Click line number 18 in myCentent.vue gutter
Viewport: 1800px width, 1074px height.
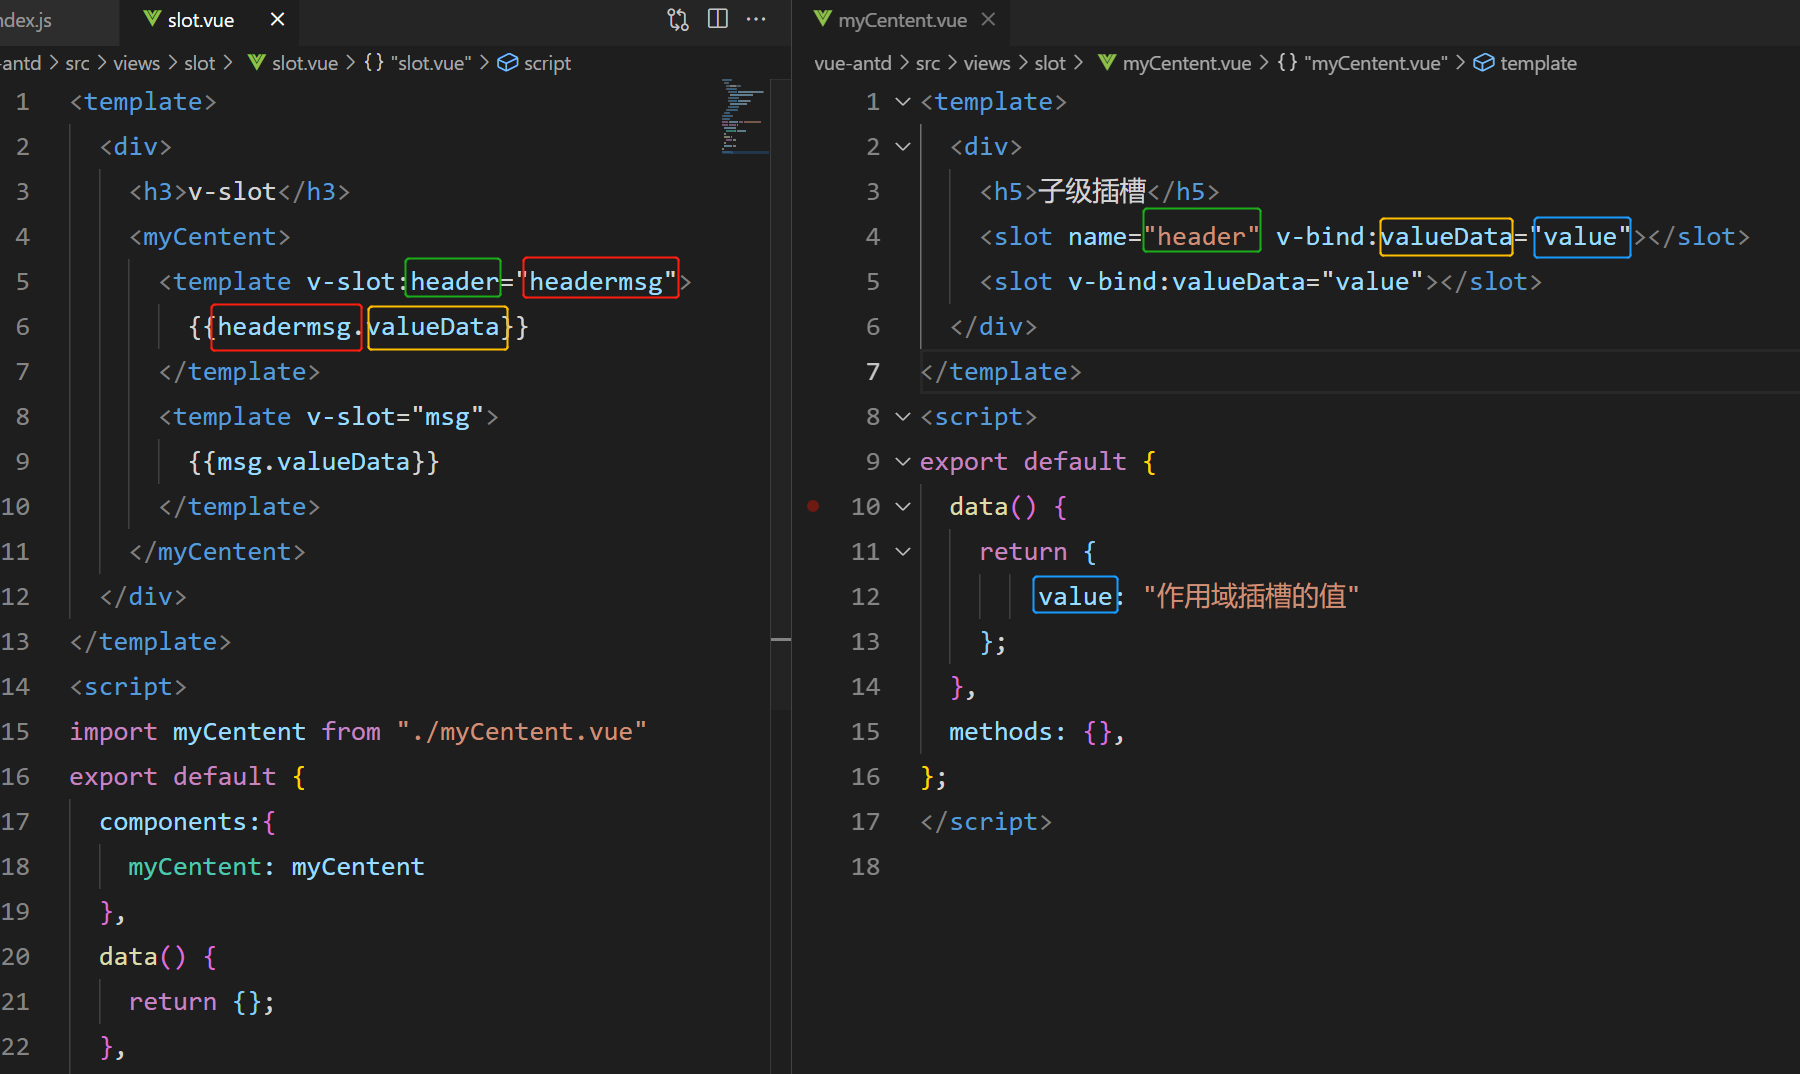(866, 867)
